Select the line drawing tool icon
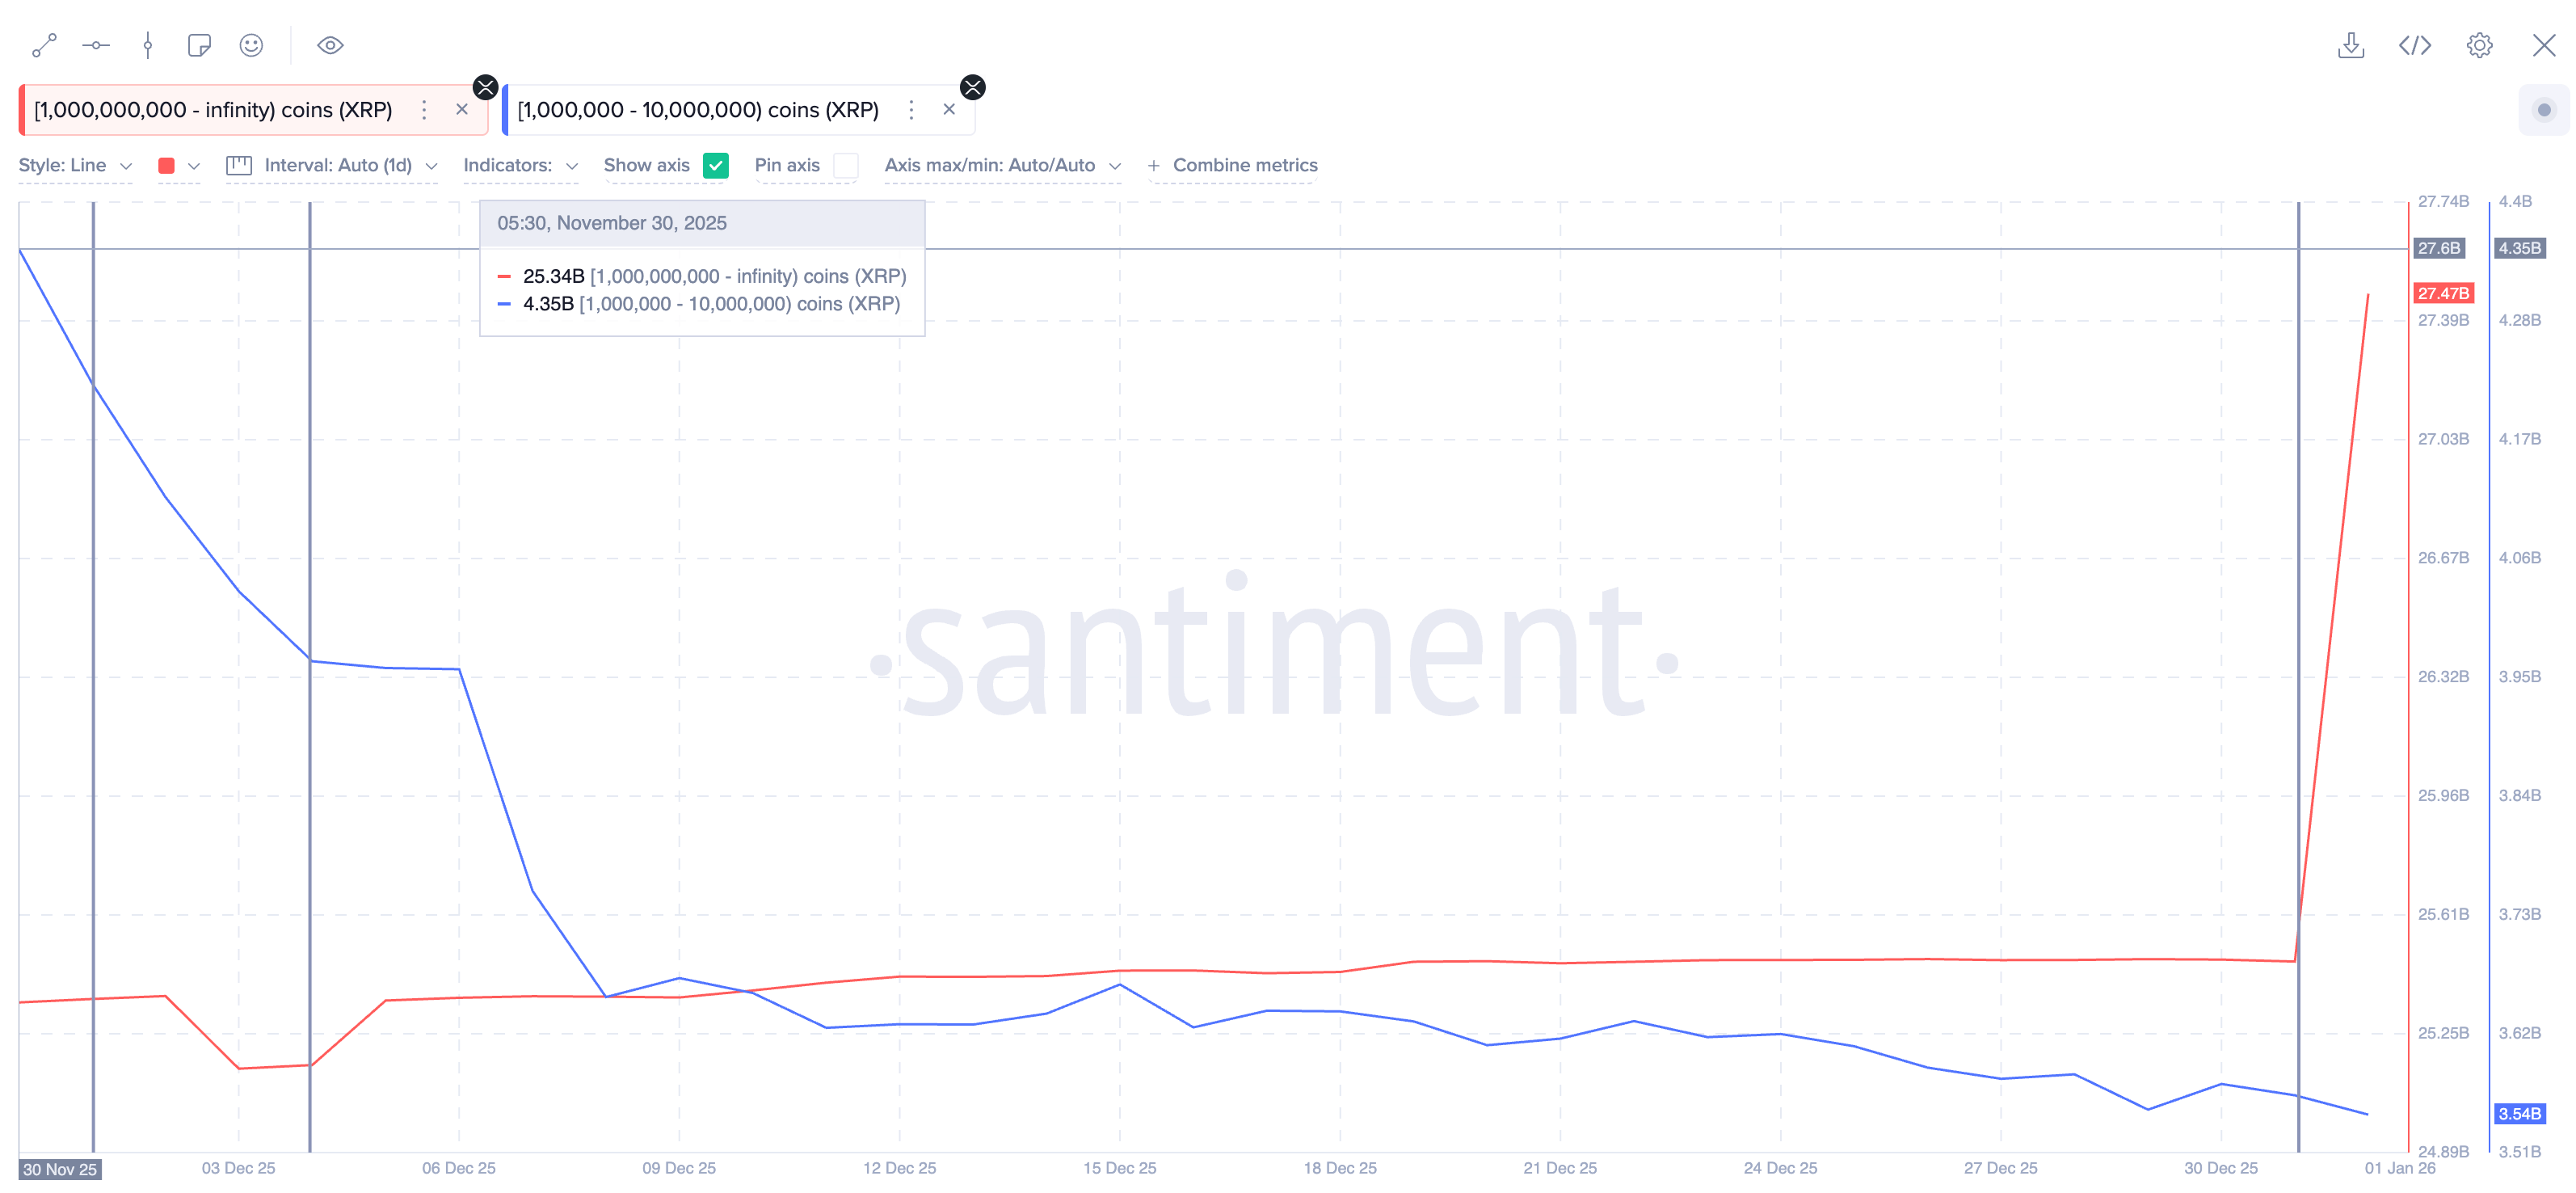The width and height of the screenshot is (2576, 1193). 44,45
